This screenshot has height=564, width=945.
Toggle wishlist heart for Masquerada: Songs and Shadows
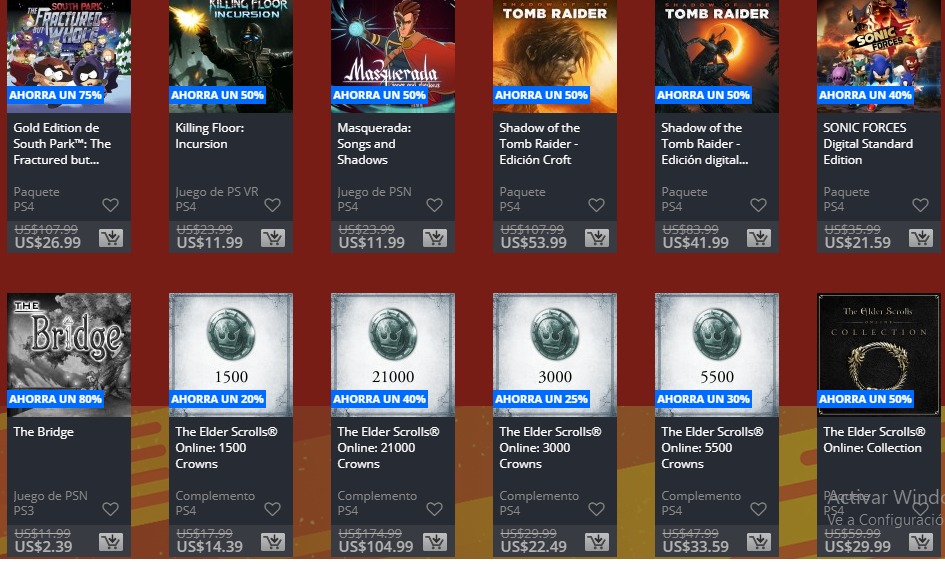click(x=435, y=205)
